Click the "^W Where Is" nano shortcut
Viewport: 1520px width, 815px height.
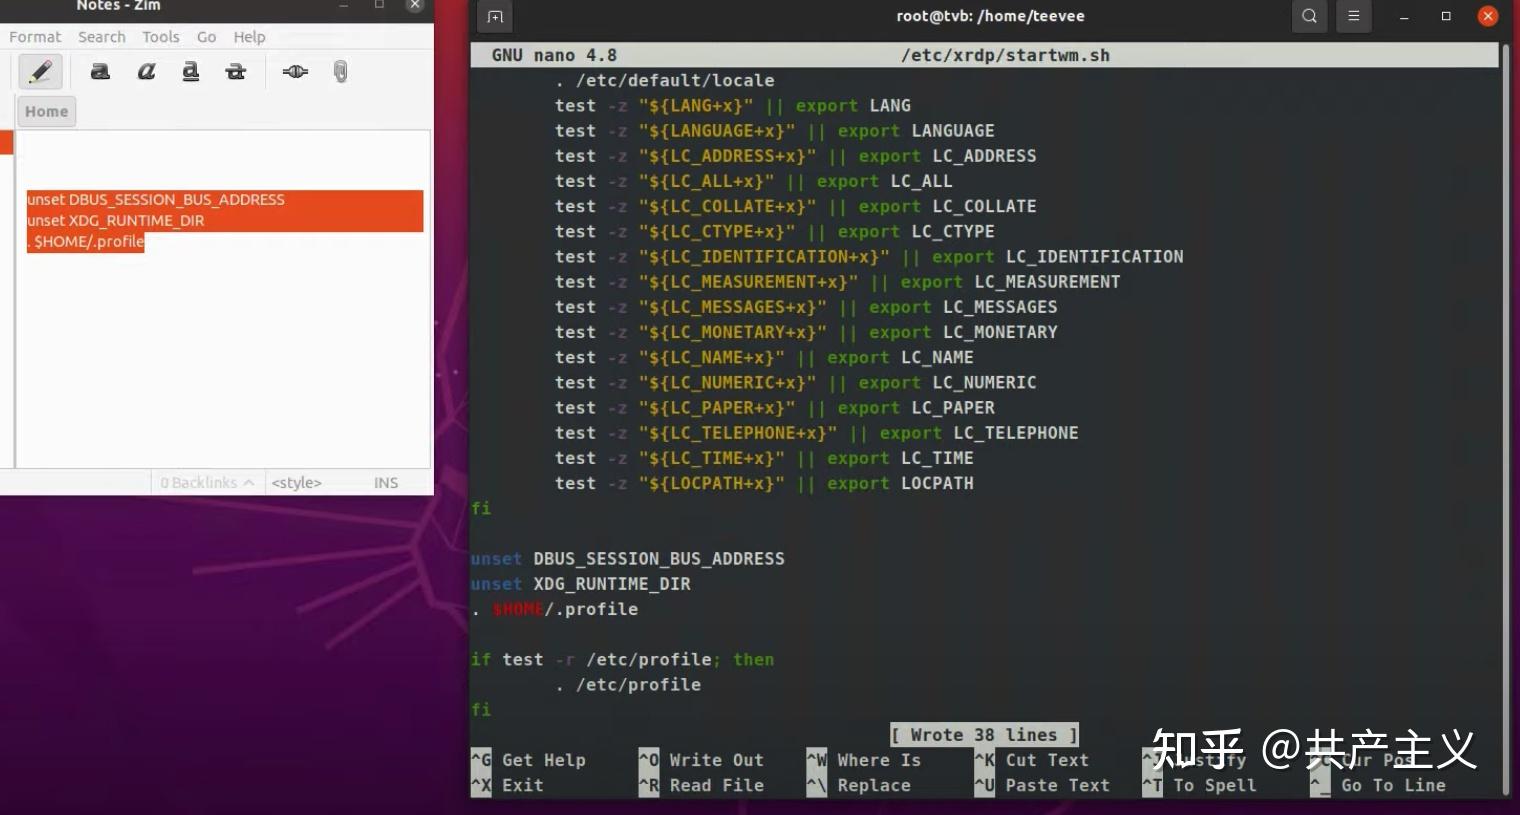coord(864,760)
